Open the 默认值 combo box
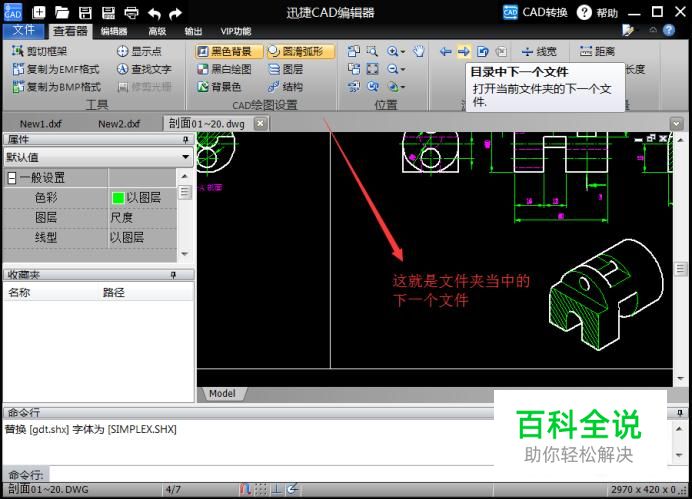The width and height of the screenshot is (692, 499). tap(98, 157)
